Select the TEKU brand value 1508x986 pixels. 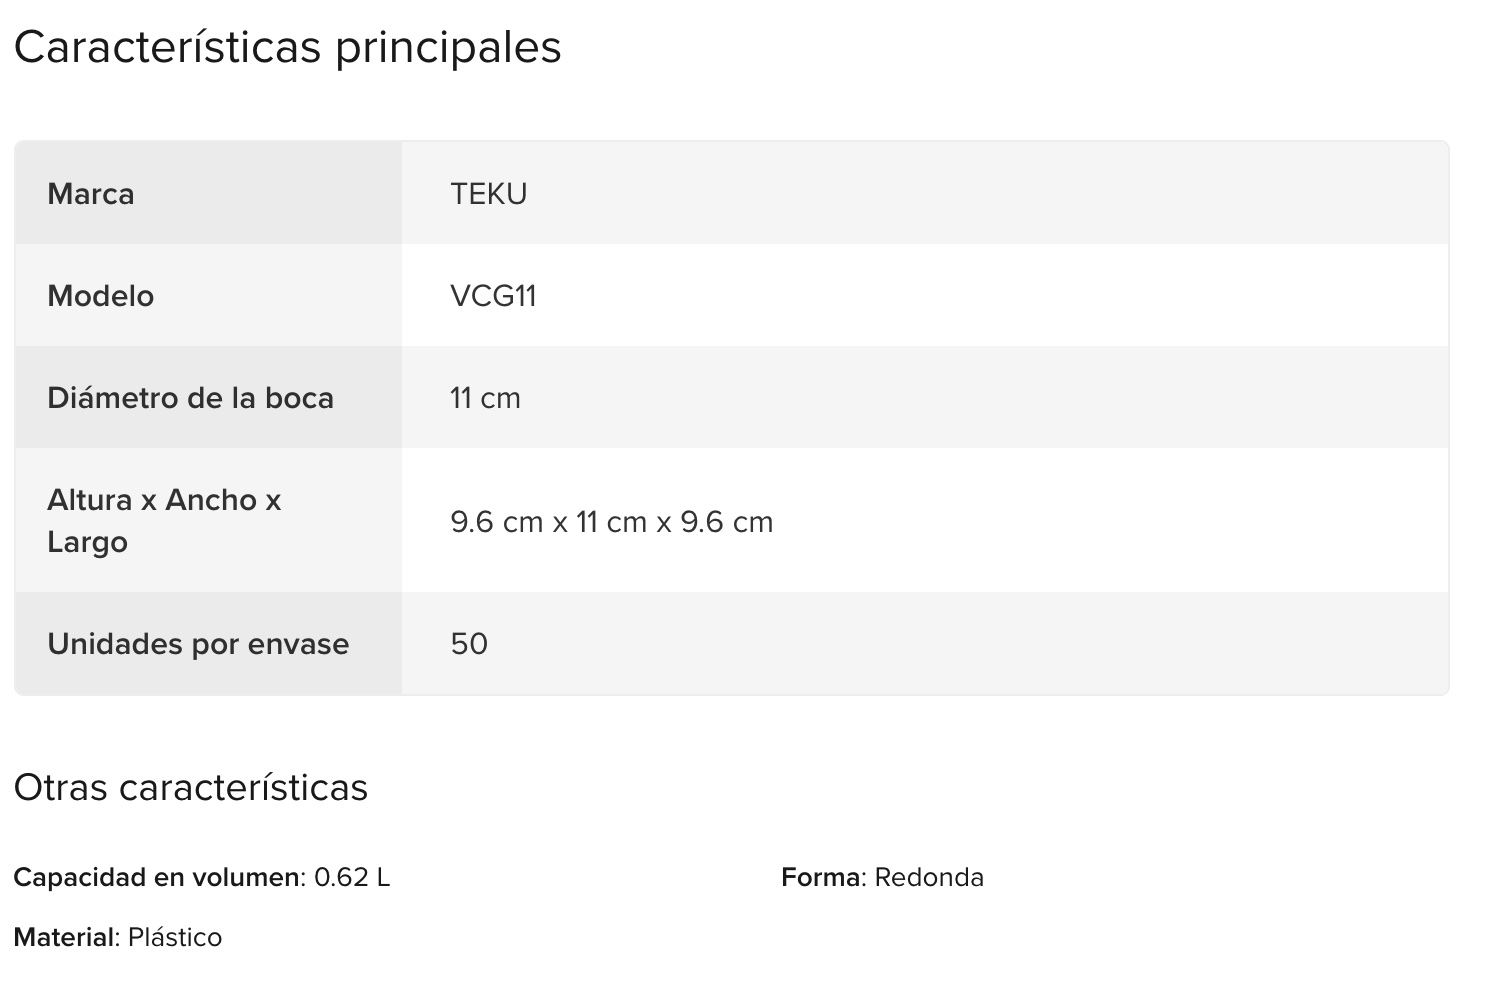[x=488, y=193]
